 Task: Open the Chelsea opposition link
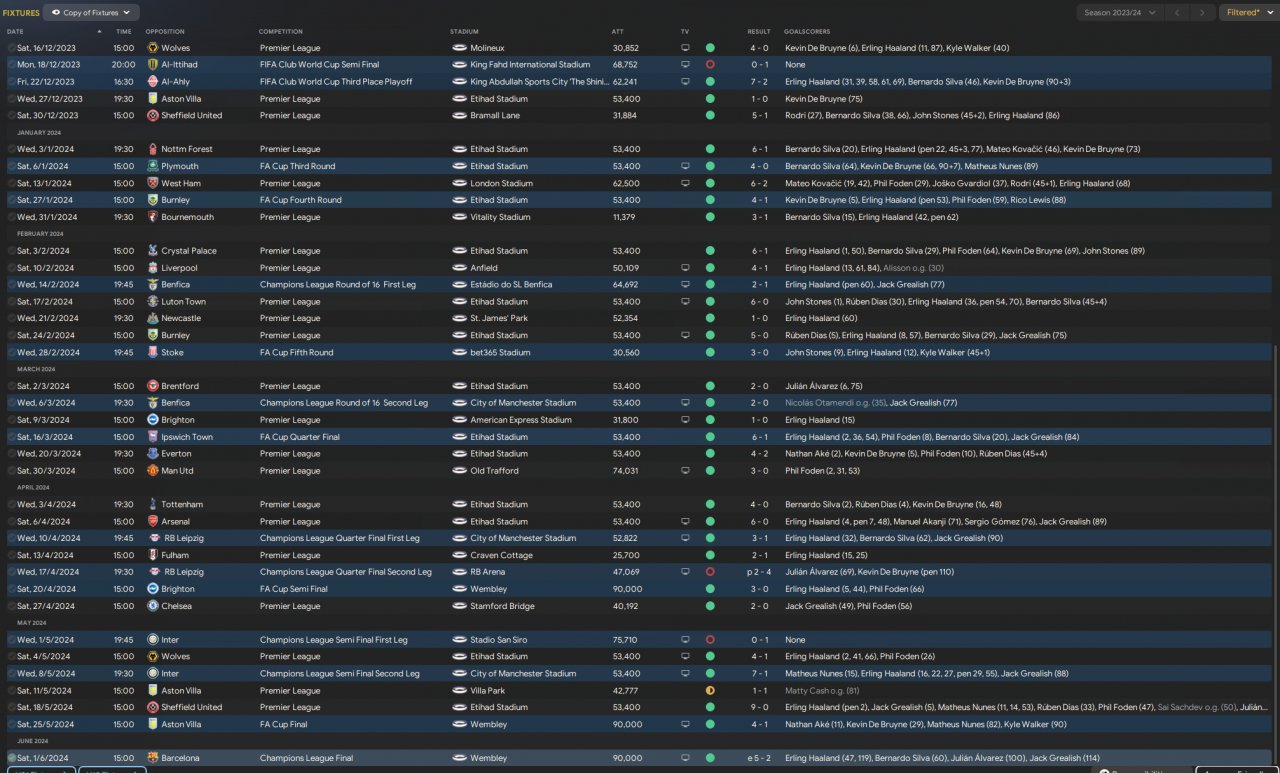[176, 606]
